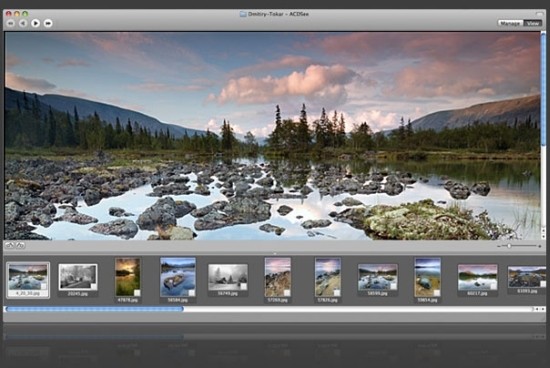
Task: Click the zoom-out minus icon beside the zoom slider
Action: click(499, 246)
